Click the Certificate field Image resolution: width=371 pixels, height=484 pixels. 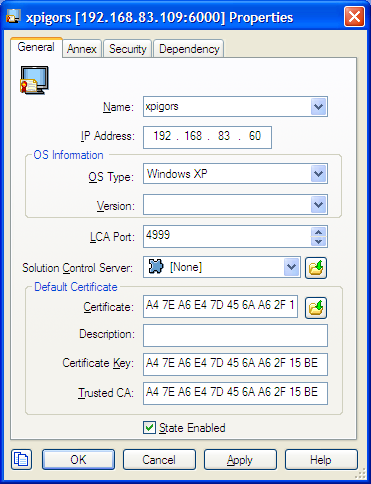pos(220,306)
